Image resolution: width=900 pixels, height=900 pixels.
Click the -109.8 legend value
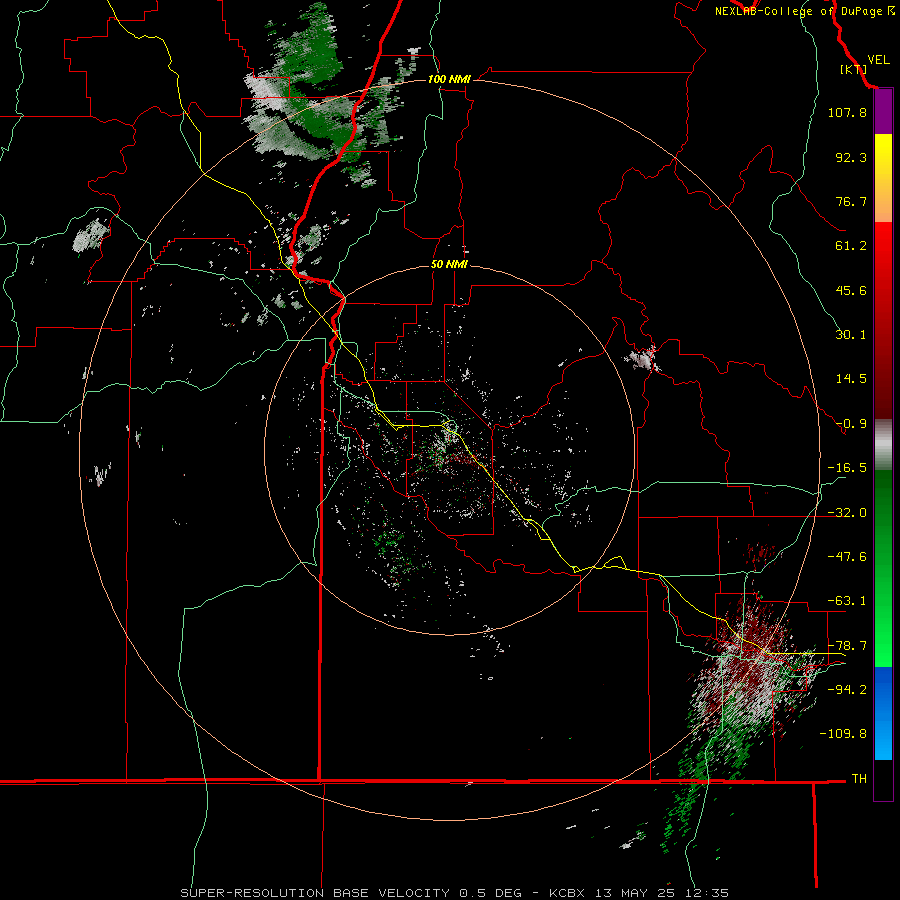(843, 734)
